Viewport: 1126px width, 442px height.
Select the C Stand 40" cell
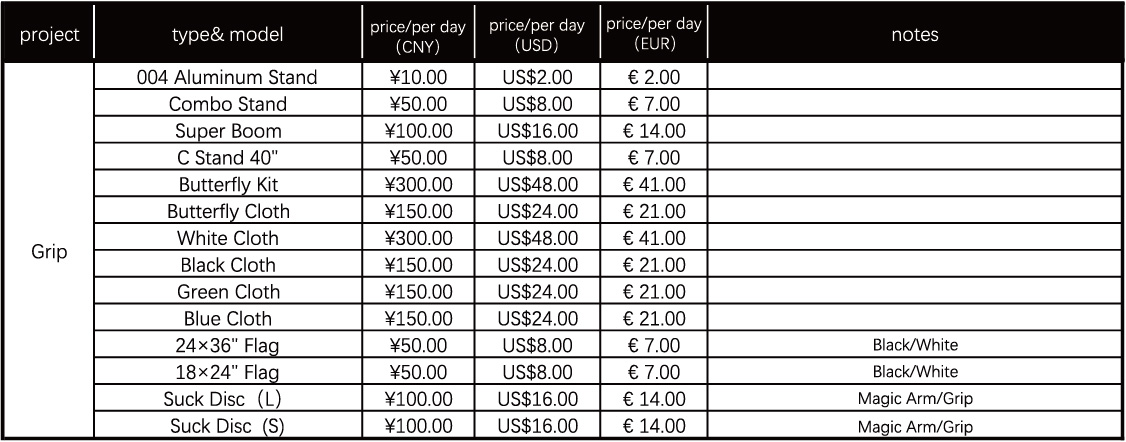[228, 157]
